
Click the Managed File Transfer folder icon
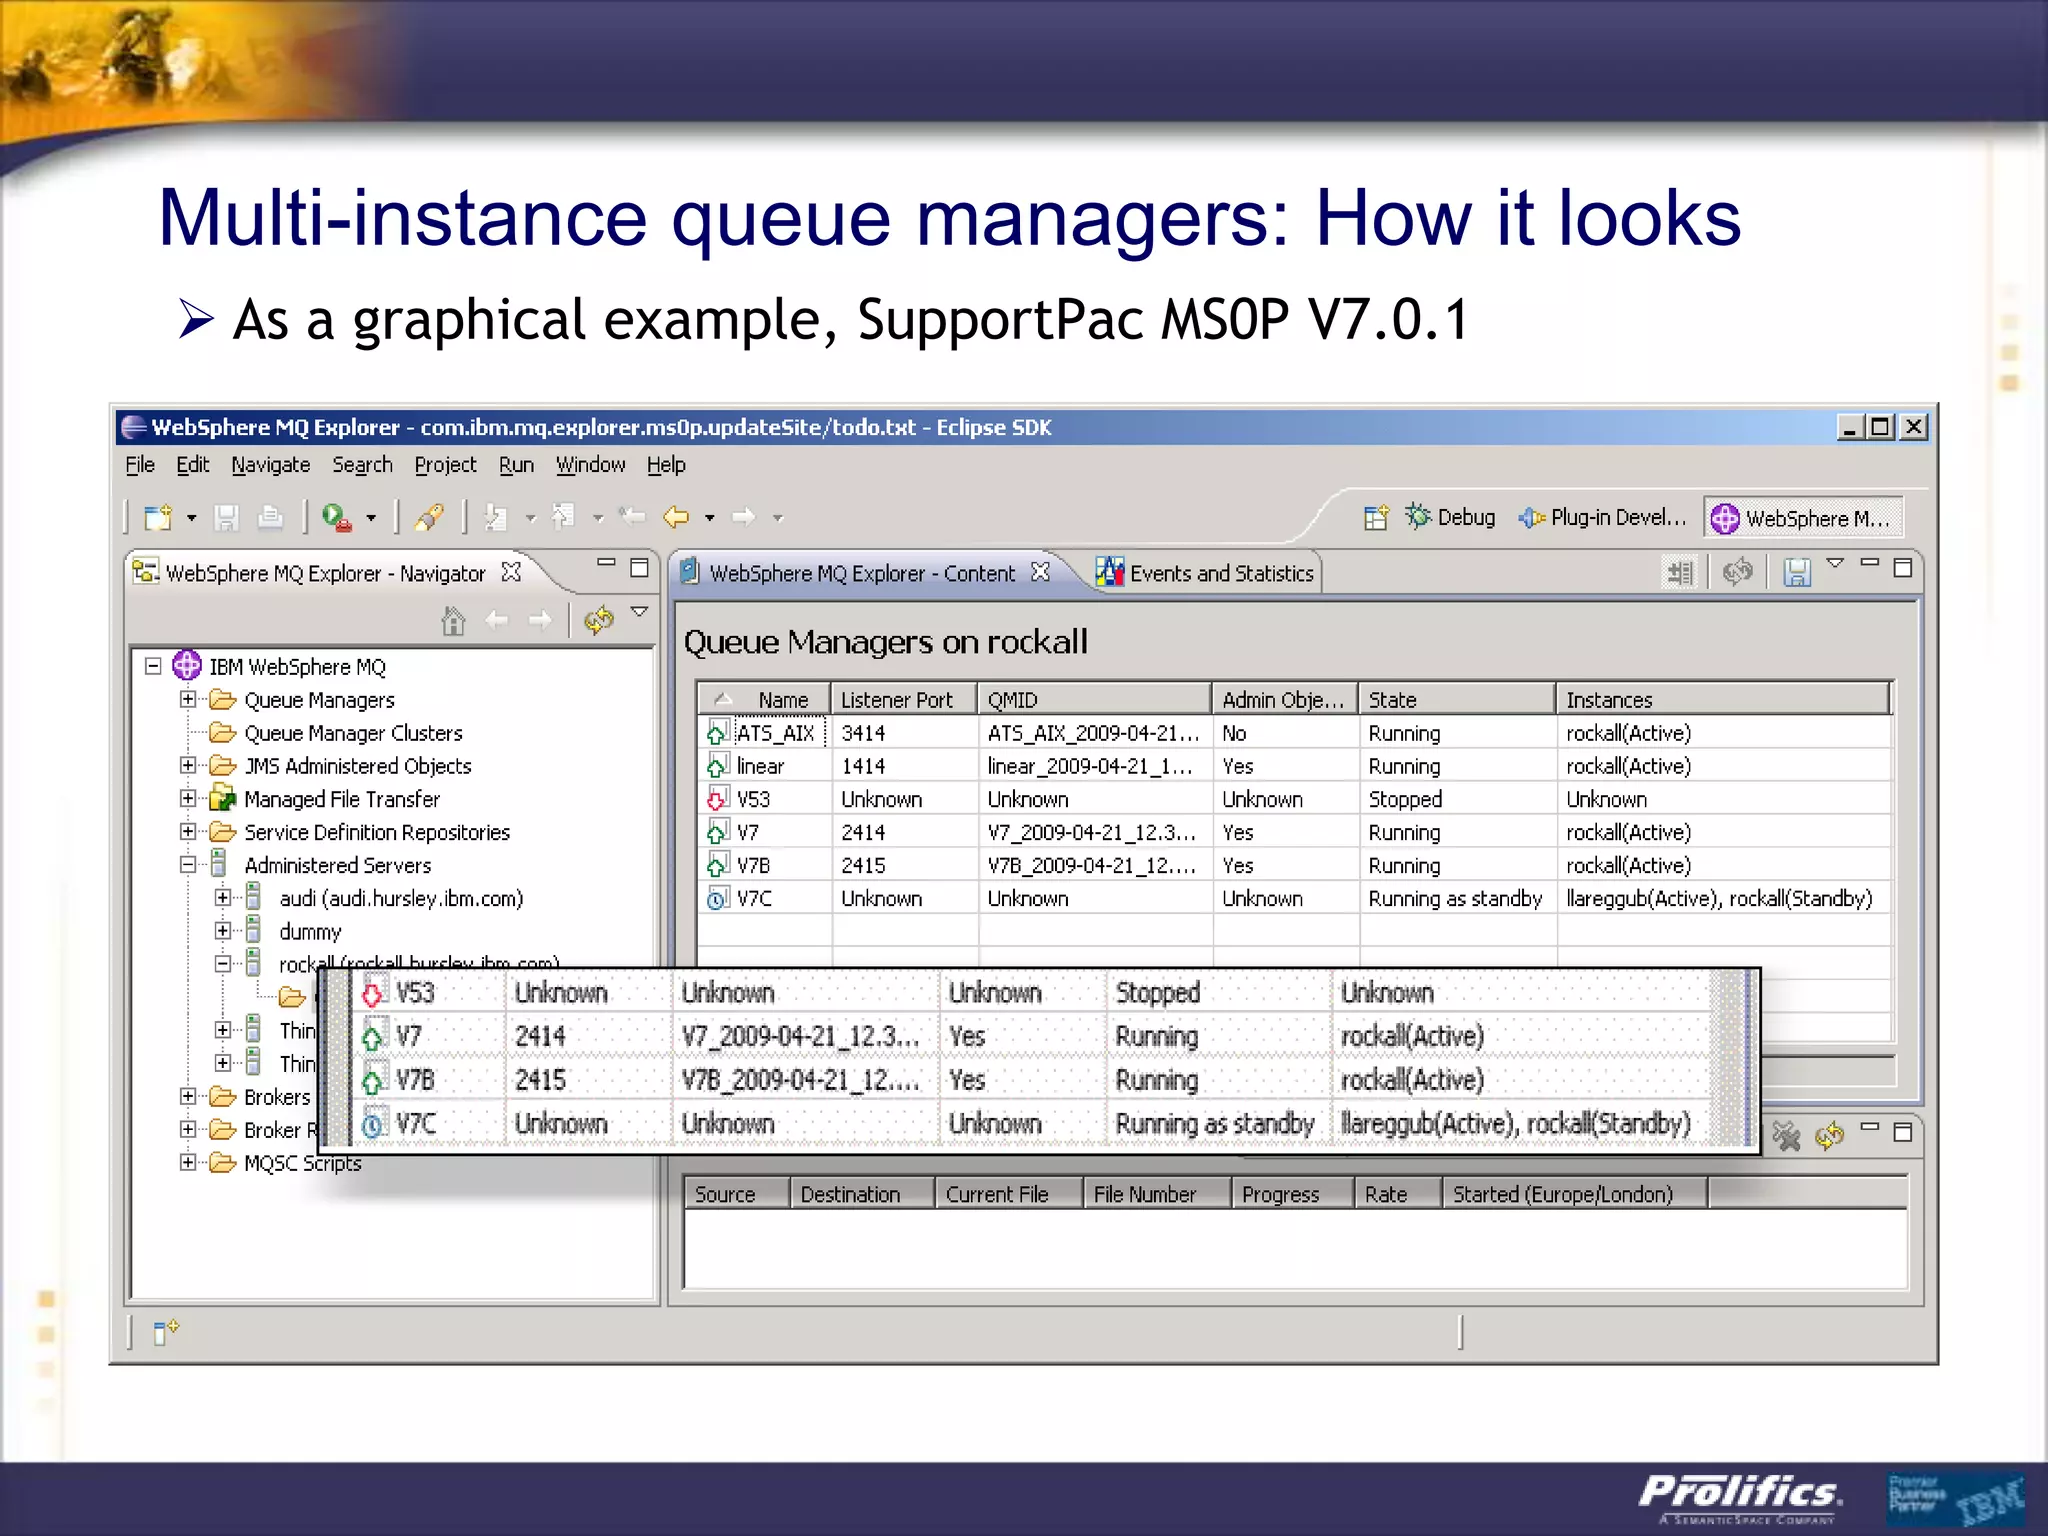tap(222, 799)
